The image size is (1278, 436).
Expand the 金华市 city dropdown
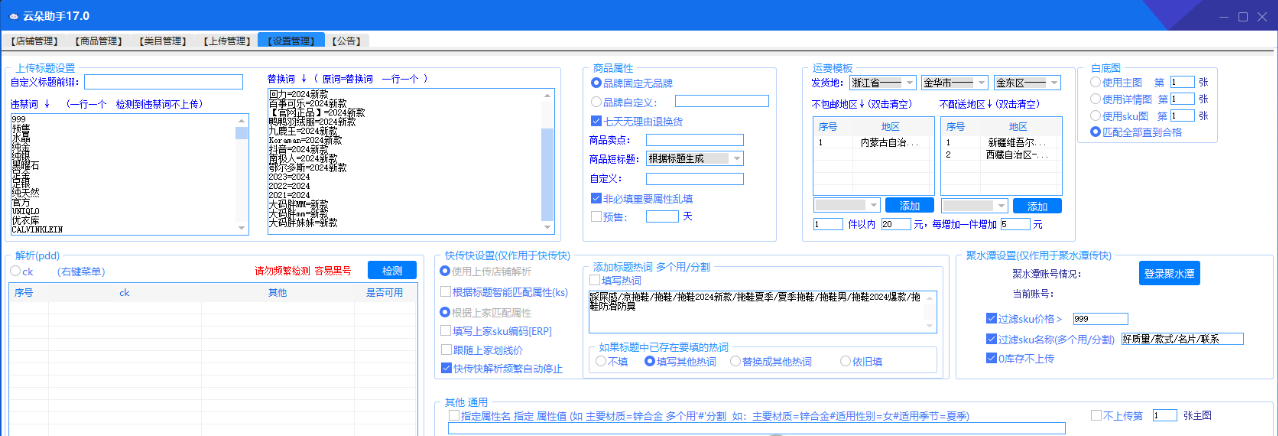tap(980, 82)
